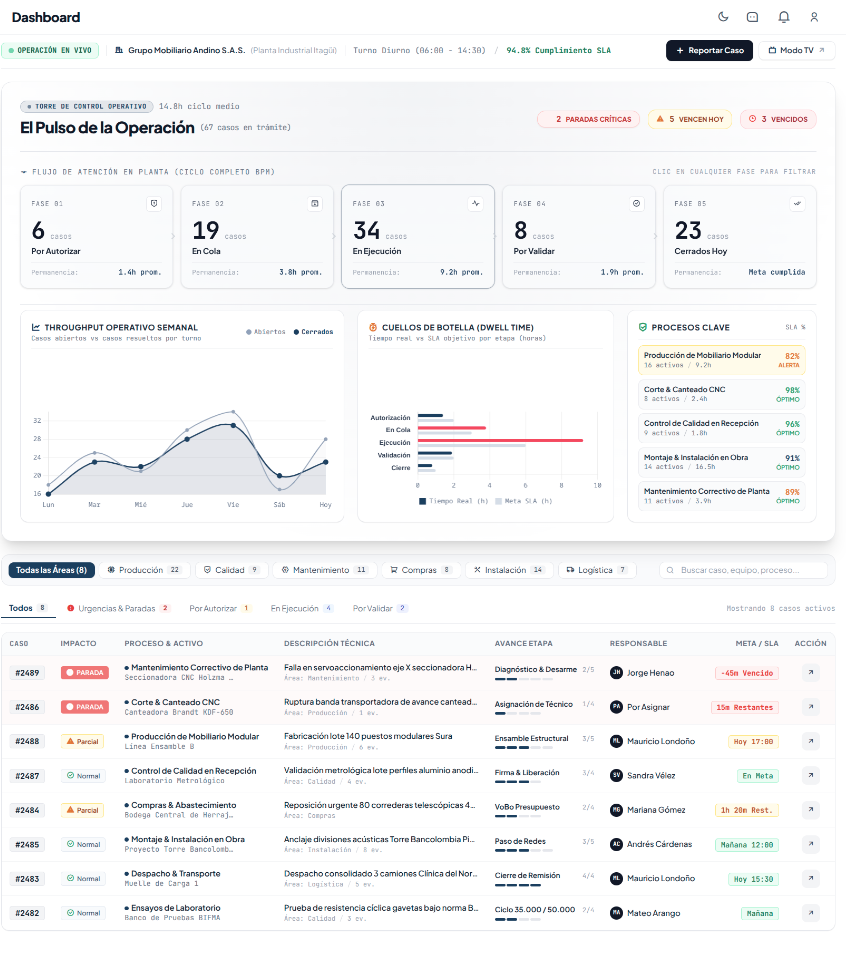Screen dimensions: 846x967
Task: Click the search field Buscar caso, equipo
Action: coord(743,570)
